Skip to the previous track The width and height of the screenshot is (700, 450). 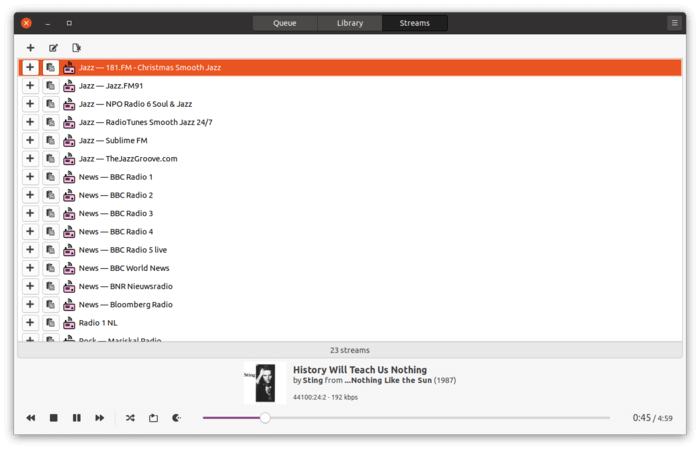pyautogui.click(x=31, y=417)
